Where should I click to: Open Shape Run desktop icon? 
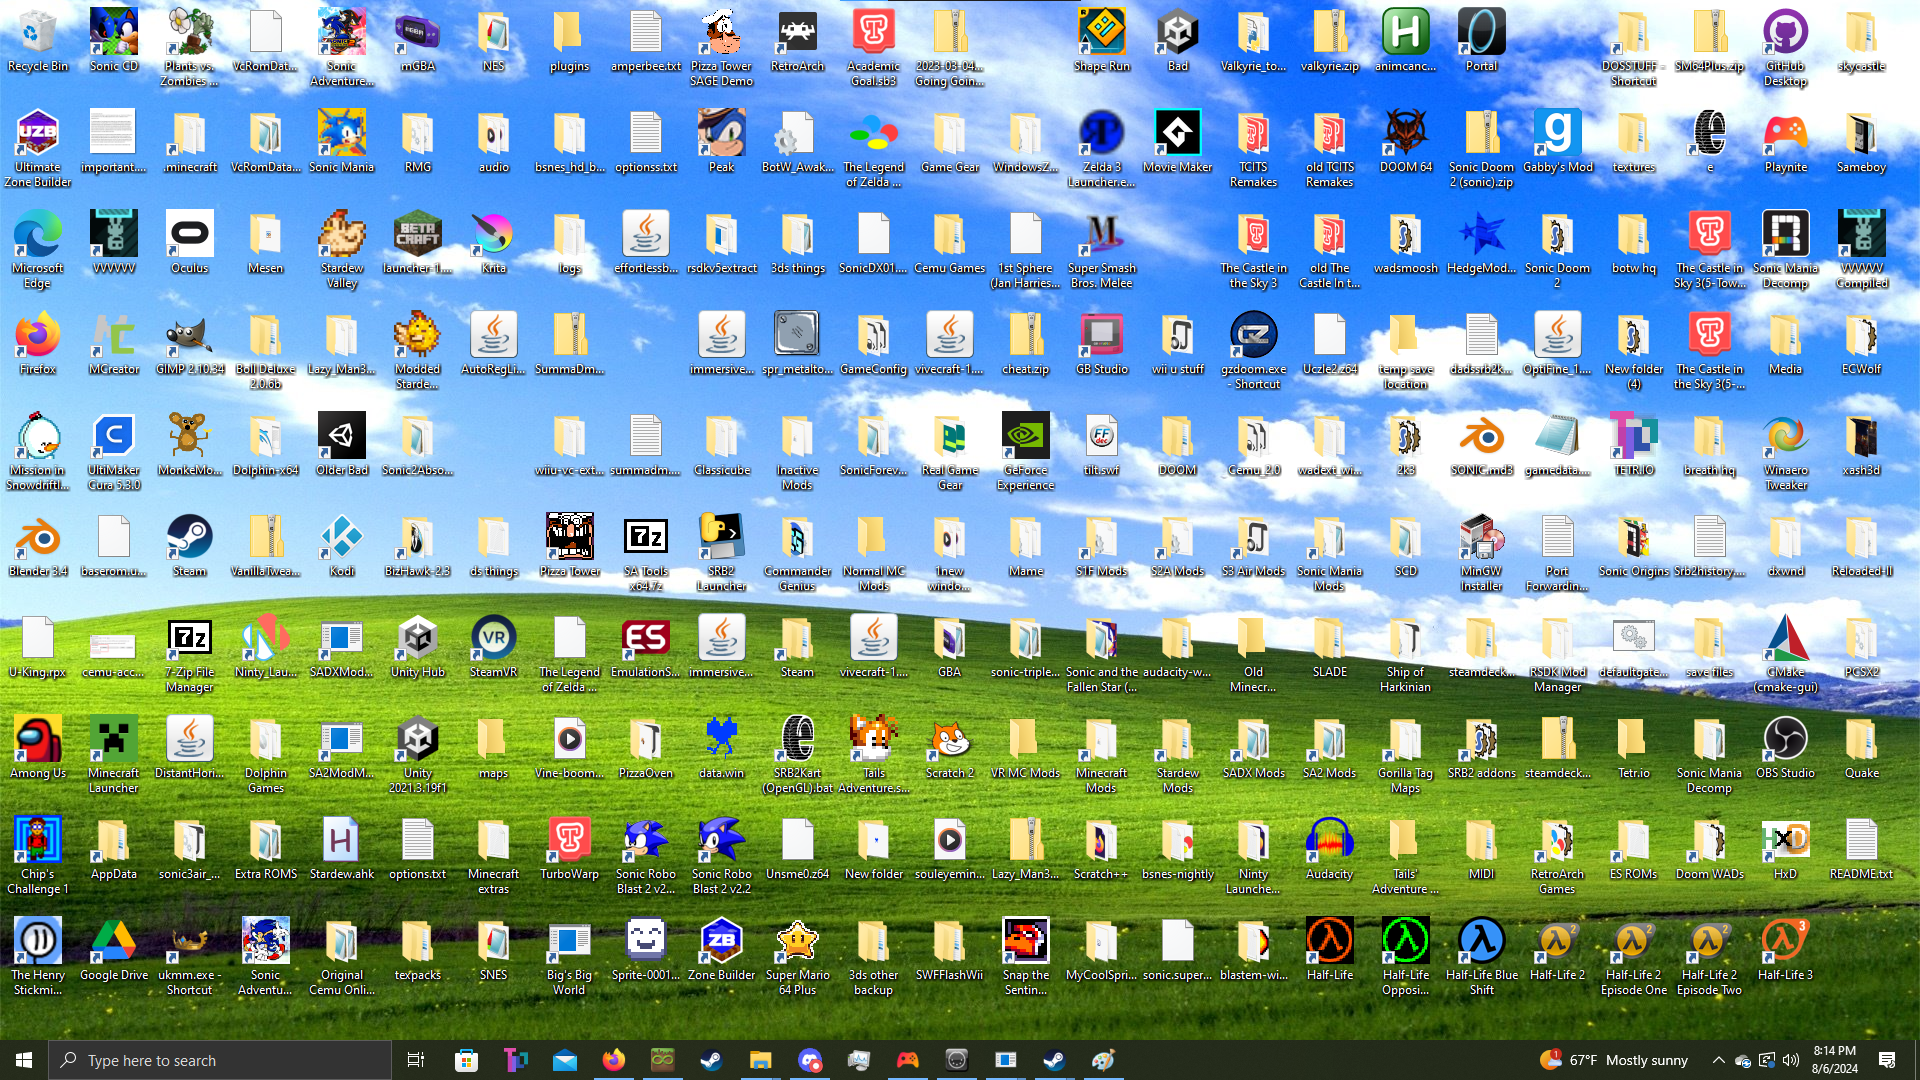click(1102, 40)
